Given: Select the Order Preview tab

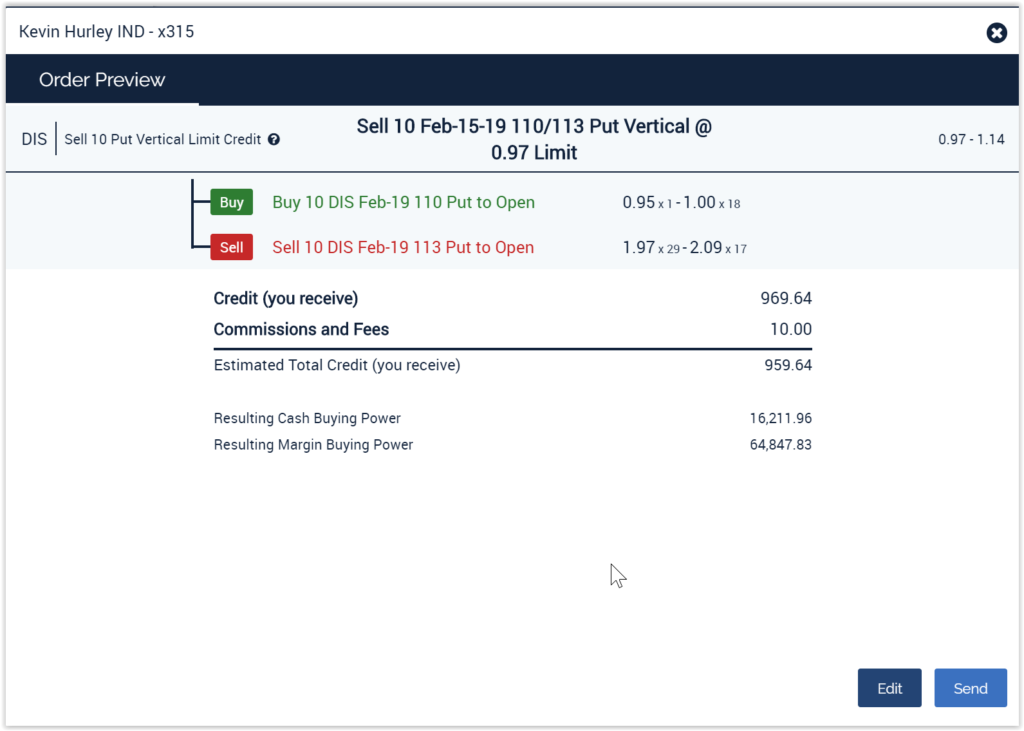Looking at the screenshot, I should pos(102,80).
